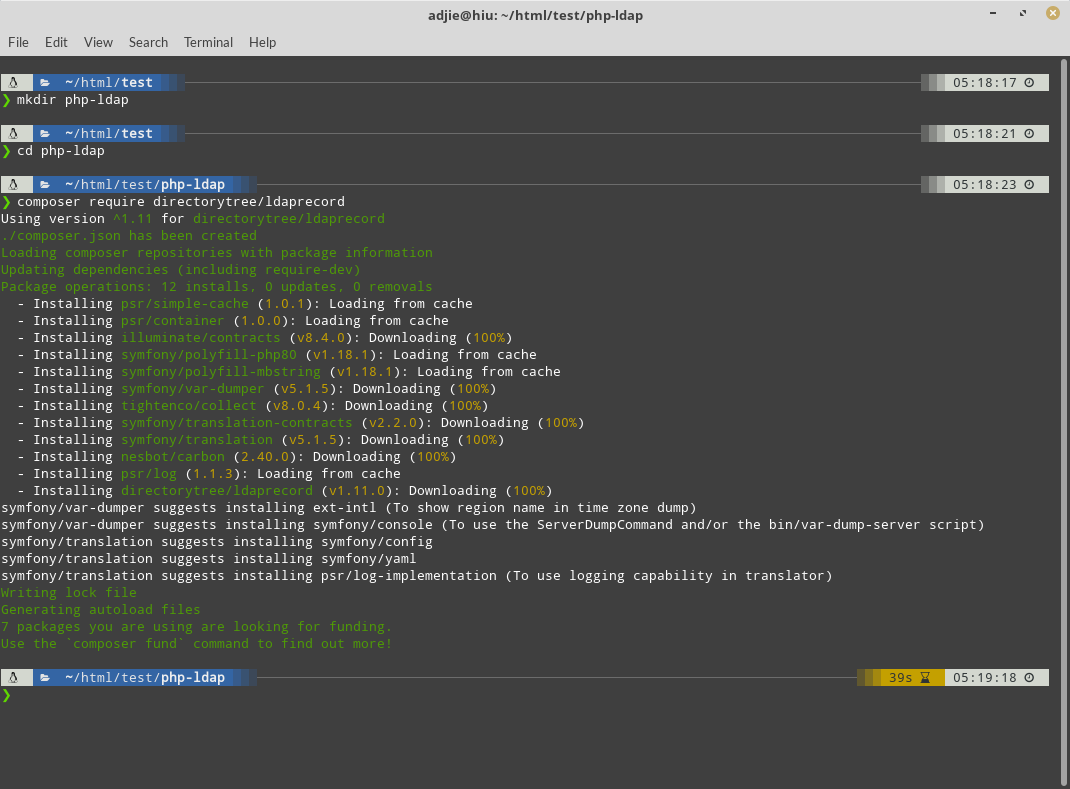This screenshot has height=789, width=1070.
Task: Open the Edit menu
Action: (x=56, y=42)
